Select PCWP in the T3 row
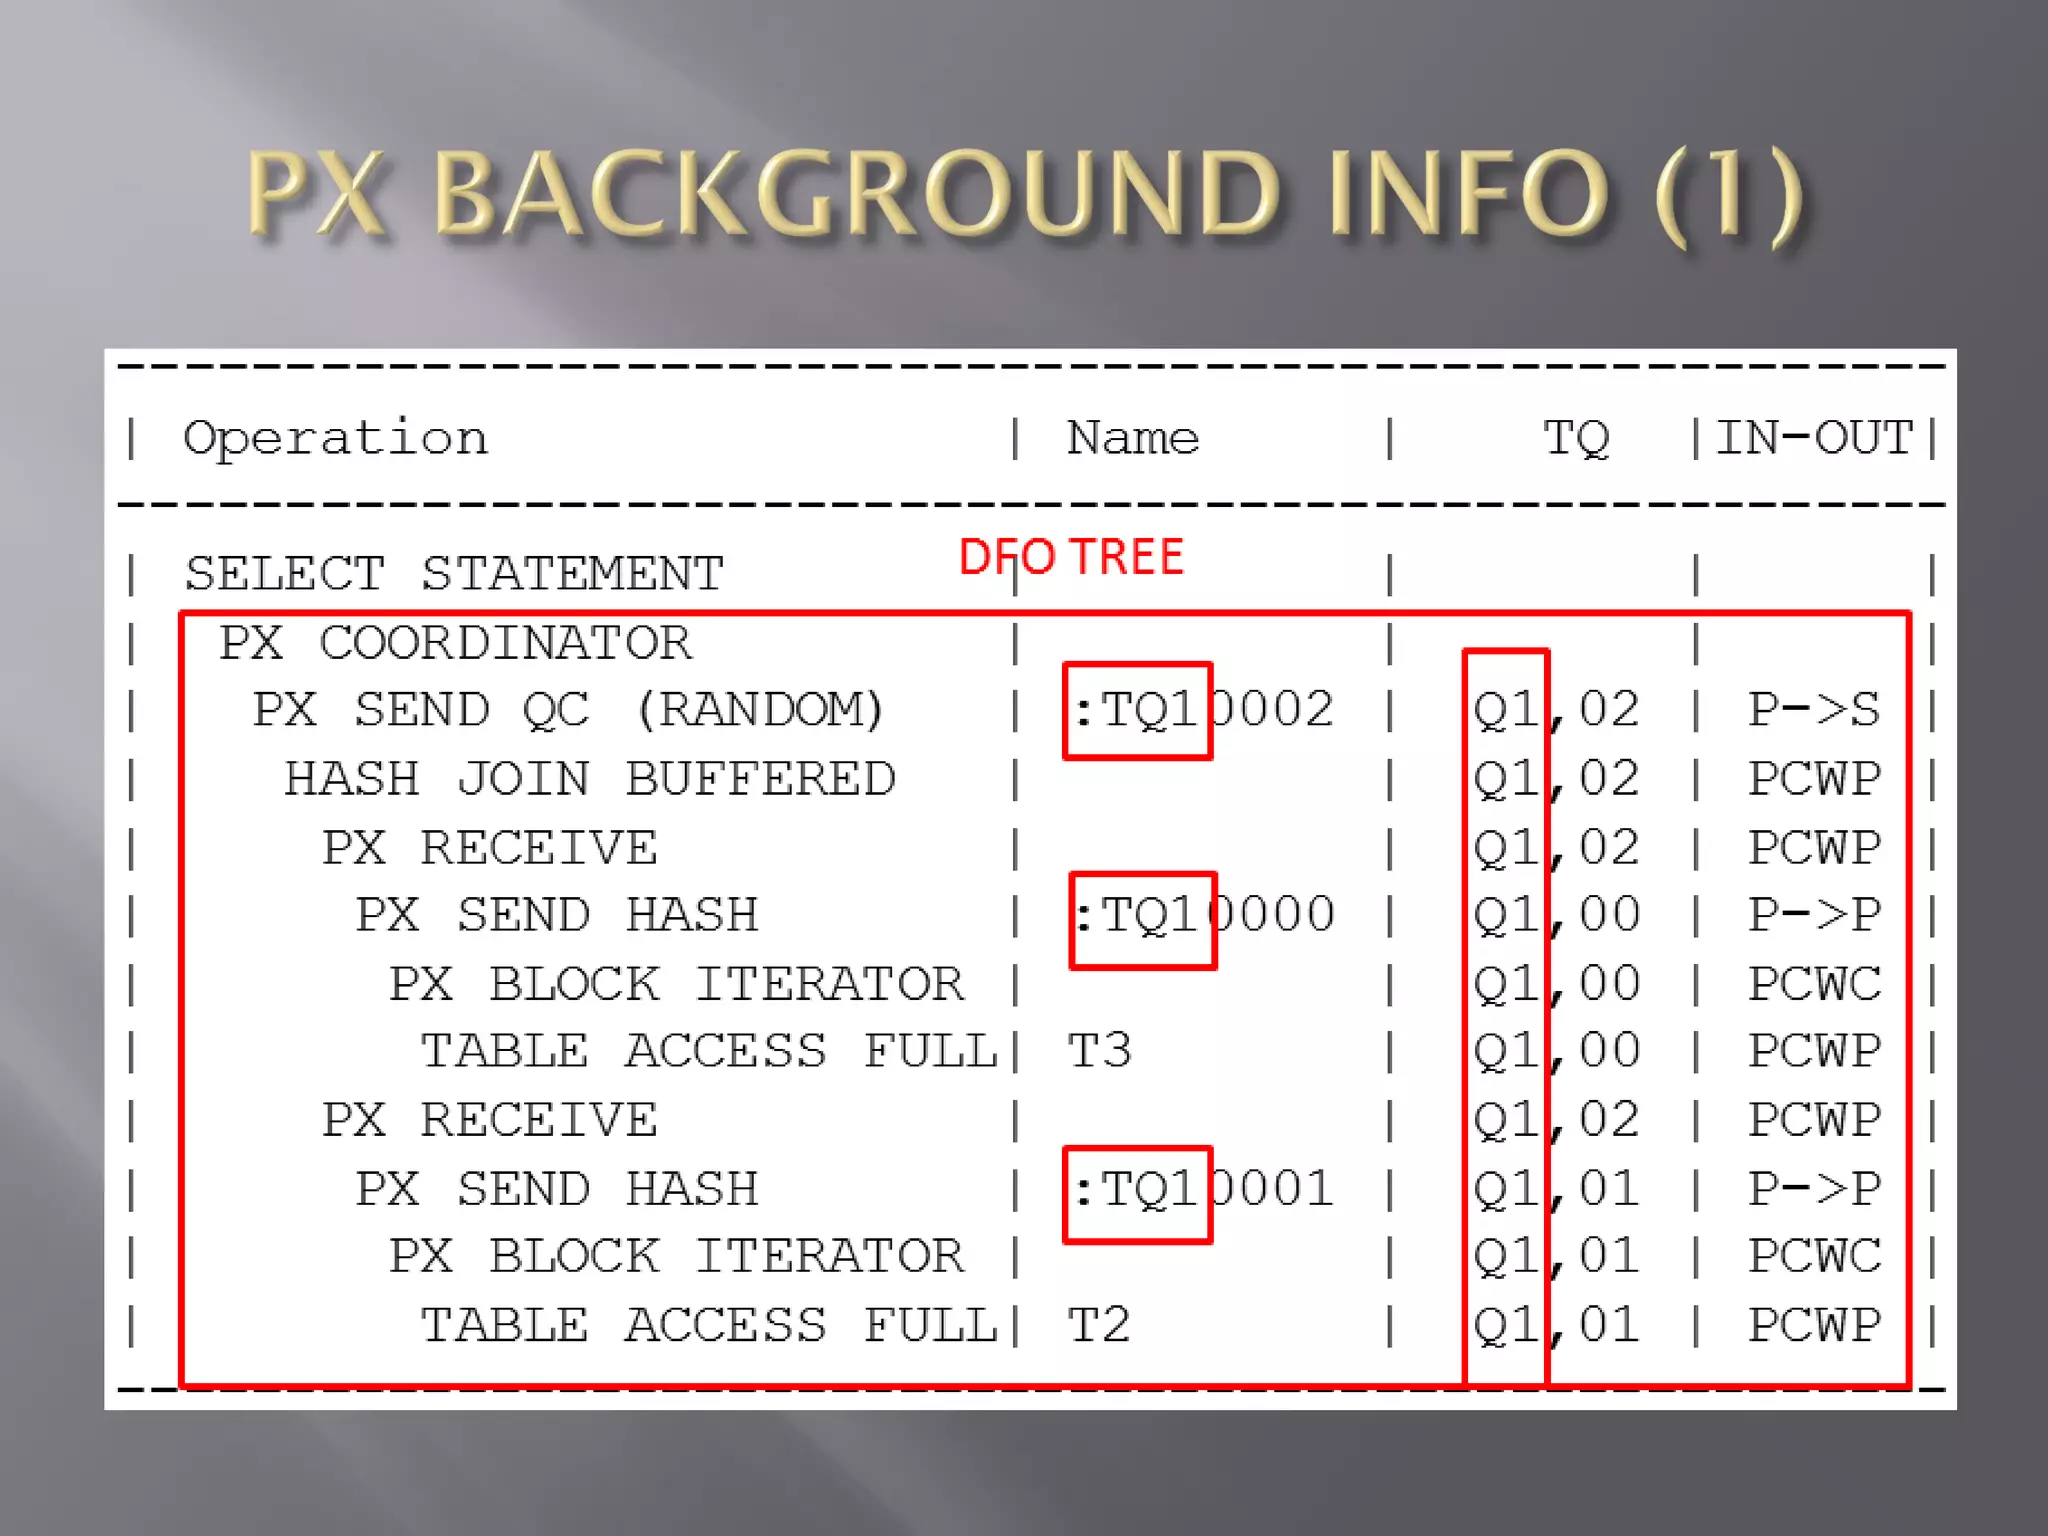This screenshot has width=2048, height=1536. click(1814, 1051)
